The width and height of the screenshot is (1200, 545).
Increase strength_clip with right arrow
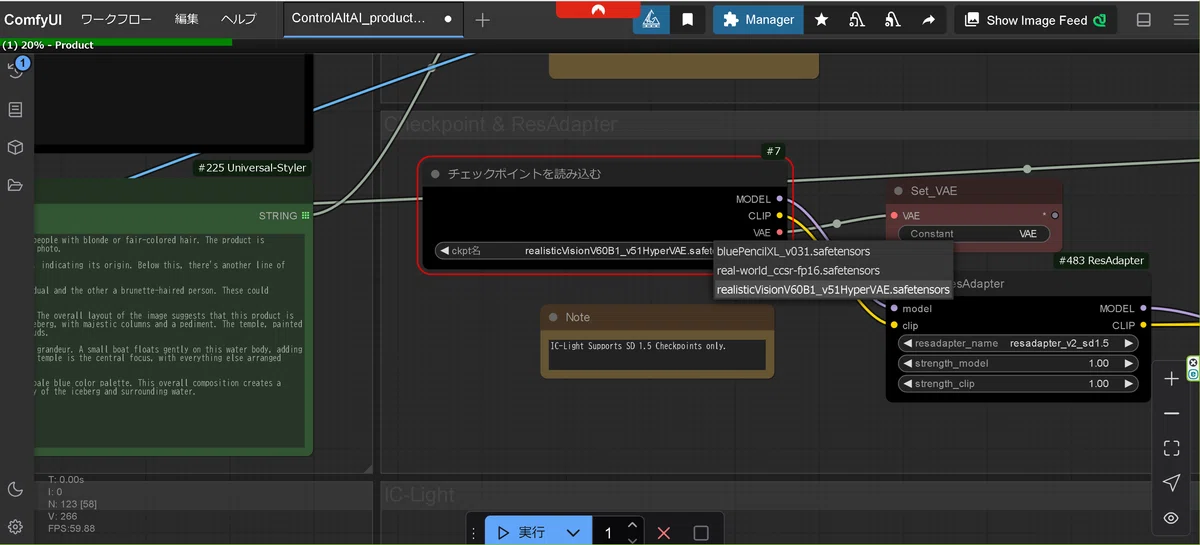click(x=1129, y=384)
